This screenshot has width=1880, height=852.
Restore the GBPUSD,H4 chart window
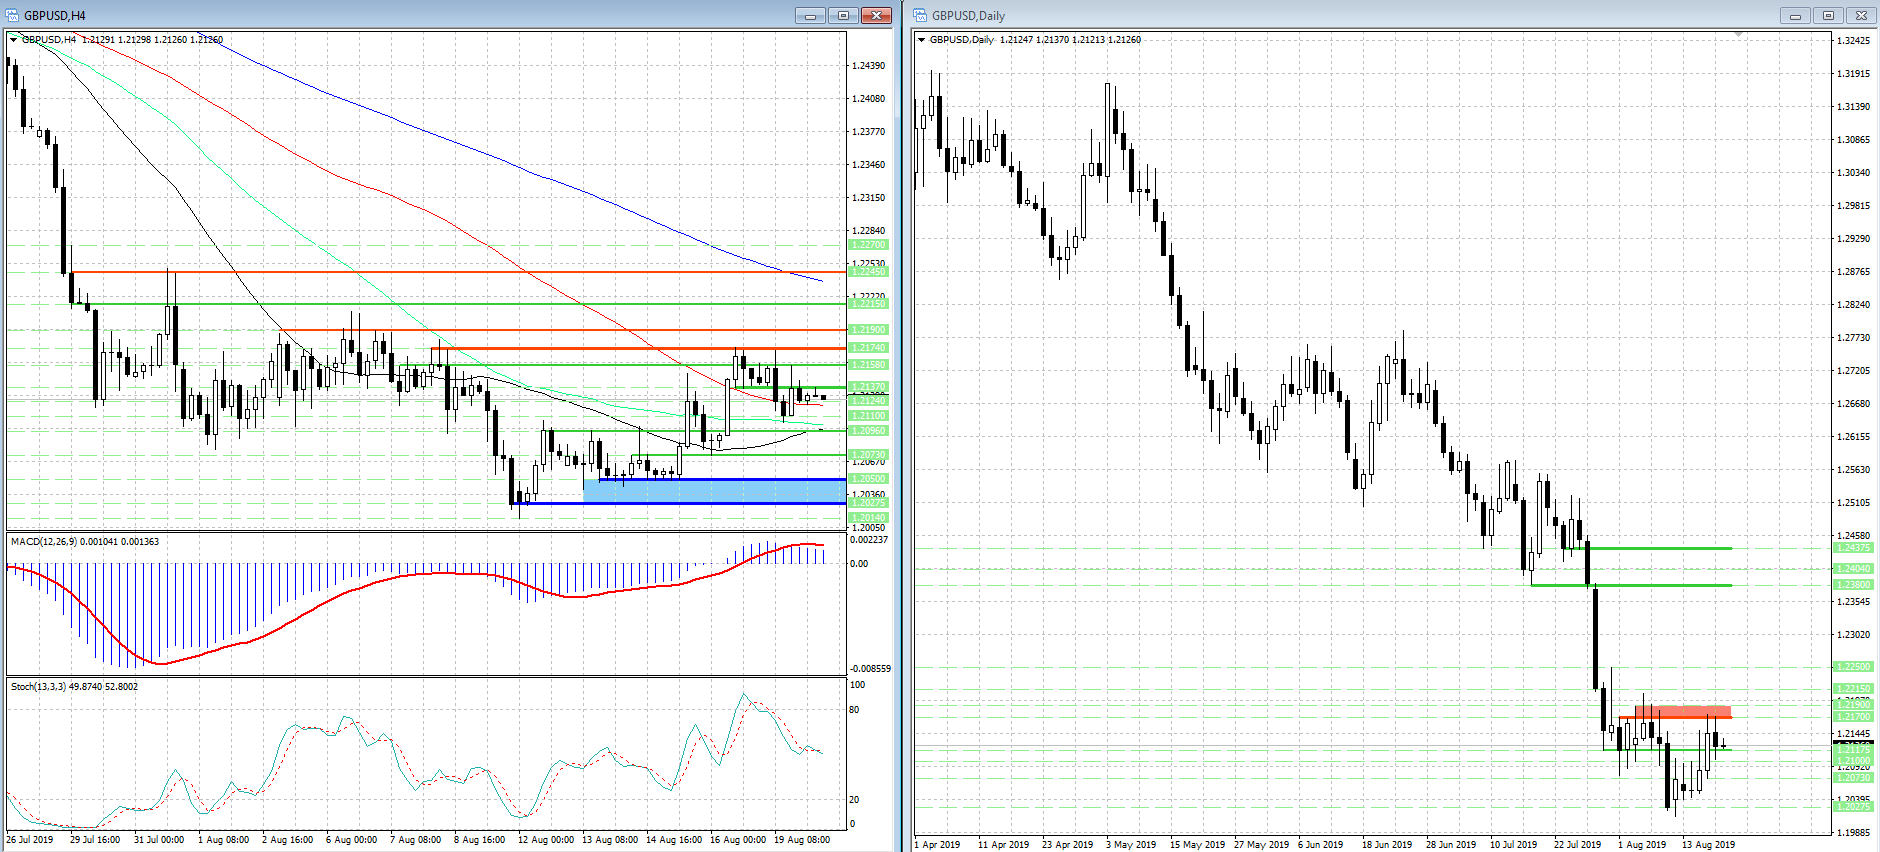click(x=843, y=15)
